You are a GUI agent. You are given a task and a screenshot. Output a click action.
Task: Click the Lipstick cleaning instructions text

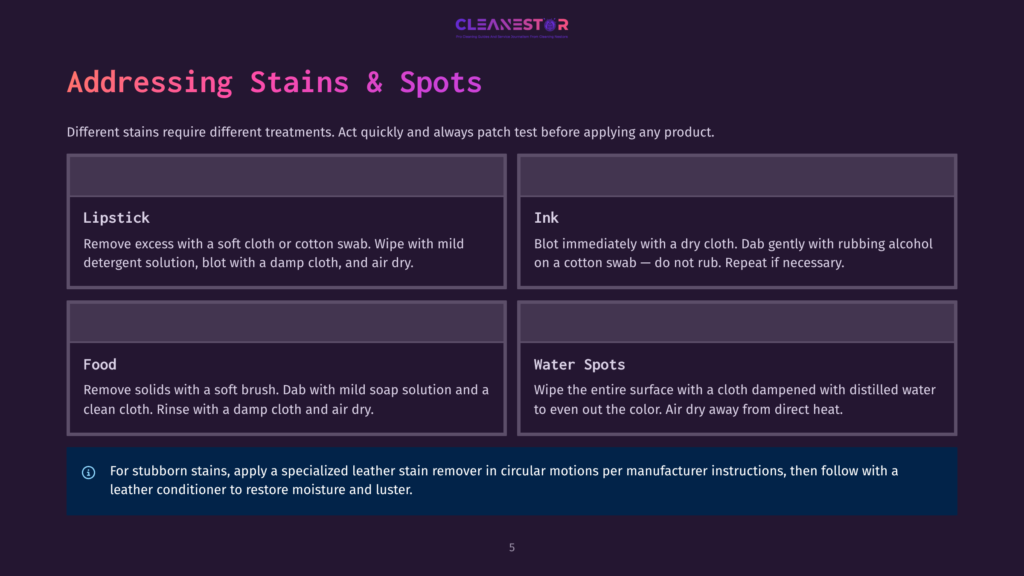coord(274,253)
